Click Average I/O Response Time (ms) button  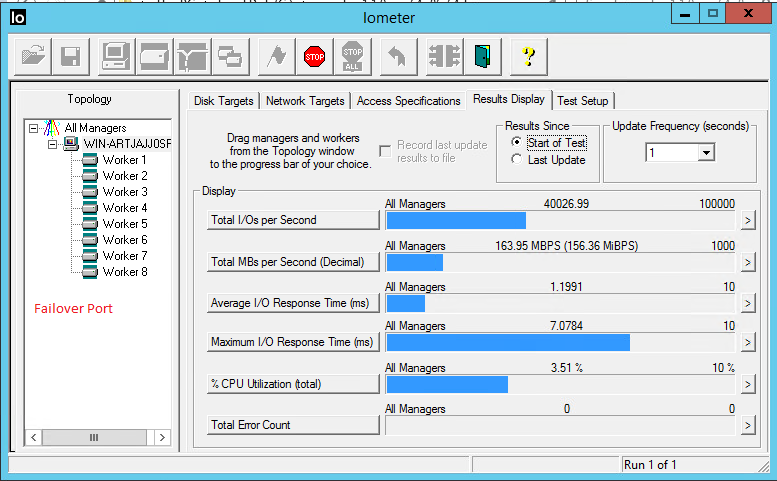pos(293,303)
